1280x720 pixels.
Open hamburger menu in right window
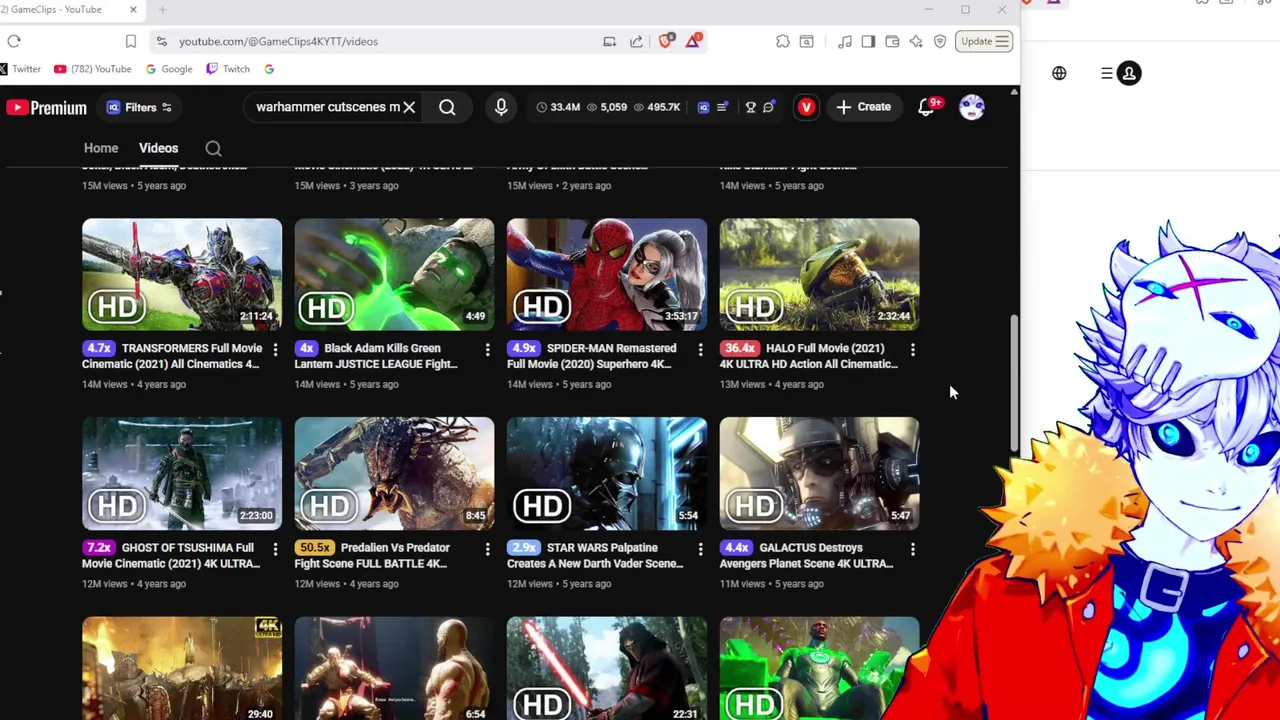pyautogui.click(x=1107, y=73)
